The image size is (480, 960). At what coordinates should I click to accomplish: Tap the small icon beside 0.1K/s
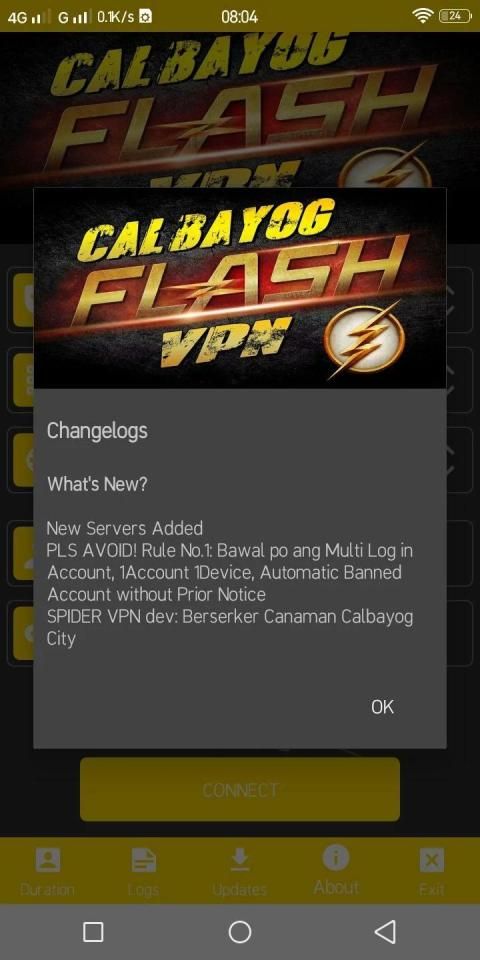point(146,17)
